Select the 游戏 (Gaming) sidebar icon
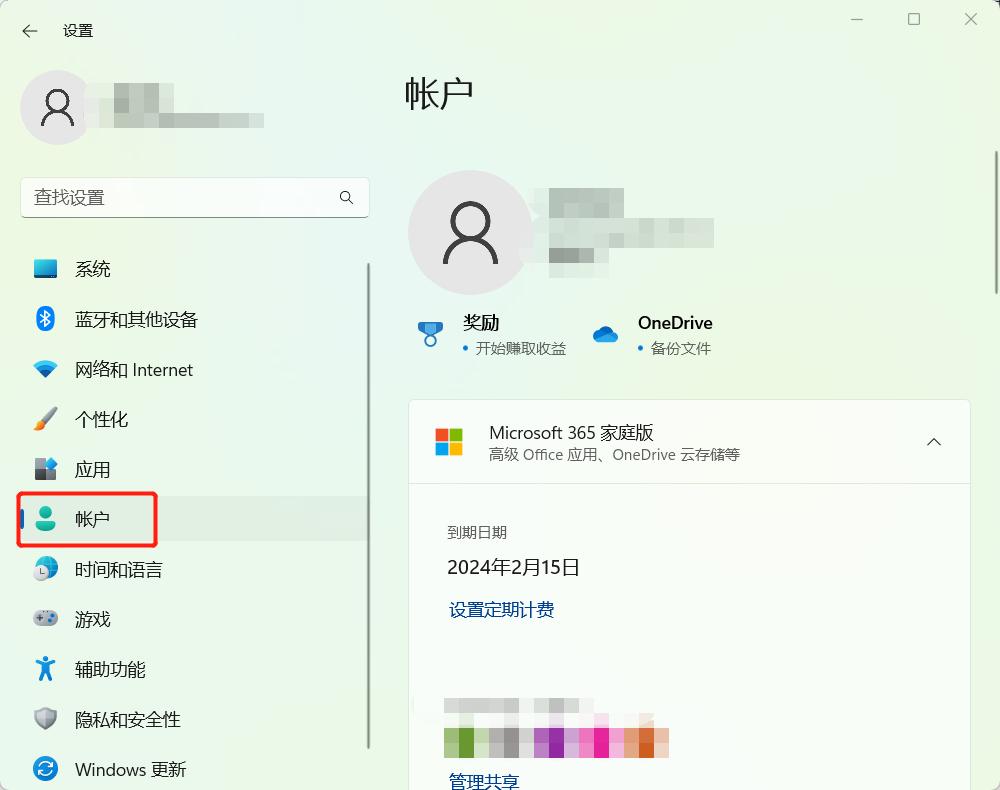1000x790 pixels. click(x=44, y=618)
